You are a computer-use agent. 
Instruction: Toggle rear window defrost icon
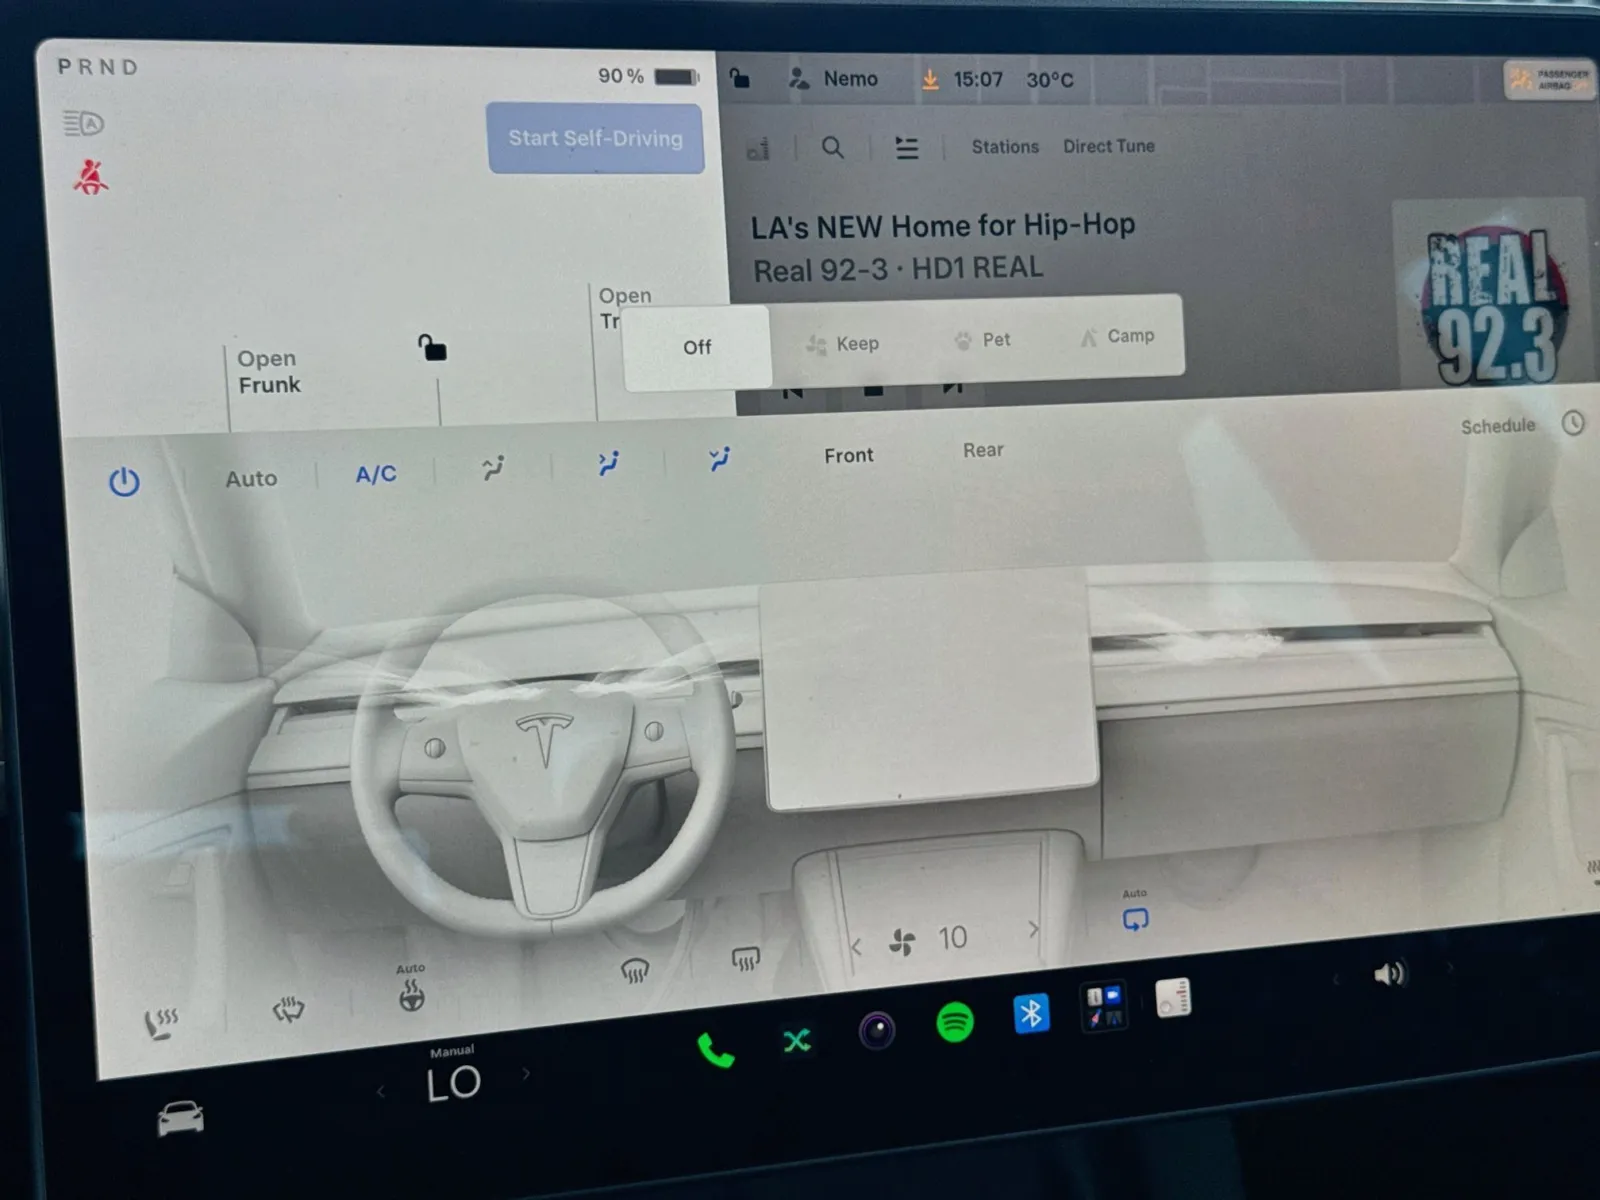coord(746,959)
